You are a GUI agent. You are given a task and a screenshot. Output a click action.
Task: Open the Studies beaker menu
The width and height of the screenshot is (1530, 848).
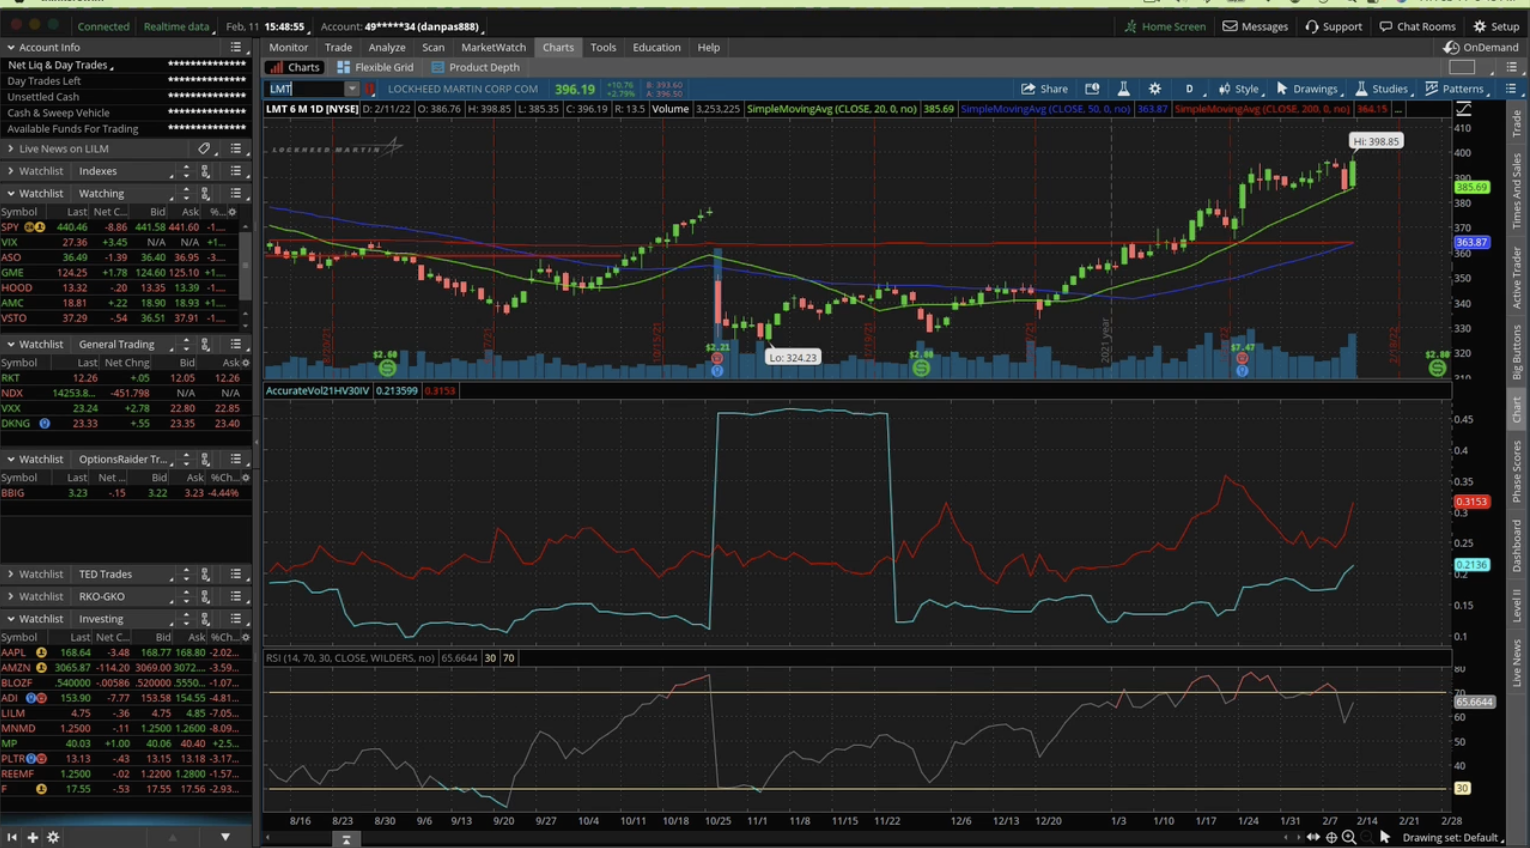pos(1383,89)
